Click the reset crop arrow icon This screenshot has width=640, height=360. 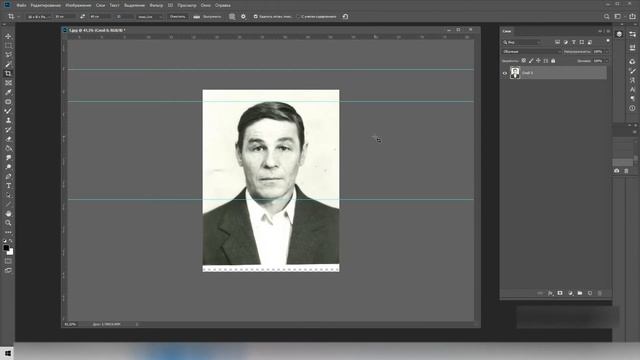345,17
